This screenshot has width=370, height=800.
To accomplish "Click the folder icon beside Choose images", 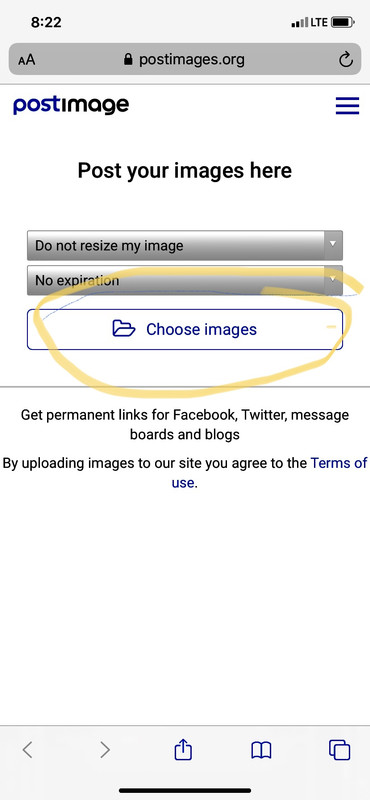I will 124,329.
